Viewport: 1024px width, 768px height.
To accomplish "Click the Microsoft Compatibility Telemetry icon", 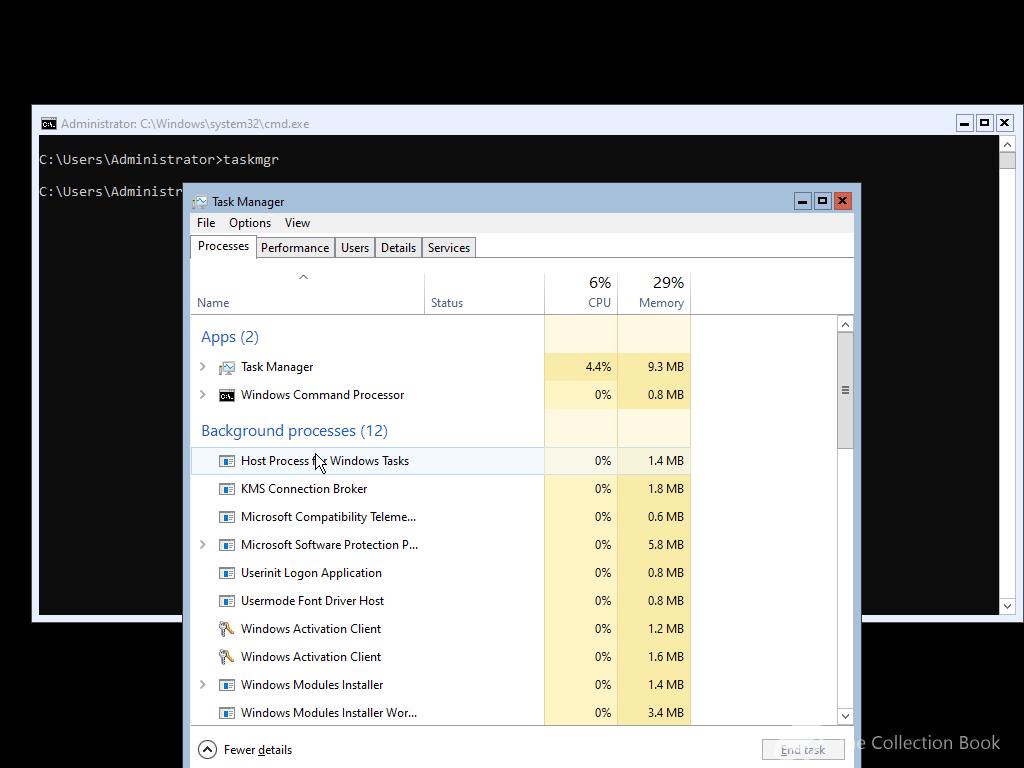I will click(227, 517).
